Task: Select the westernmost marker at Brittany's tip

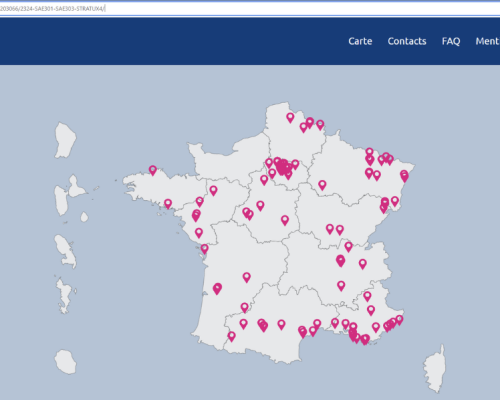Action: [x=153, y=170]
